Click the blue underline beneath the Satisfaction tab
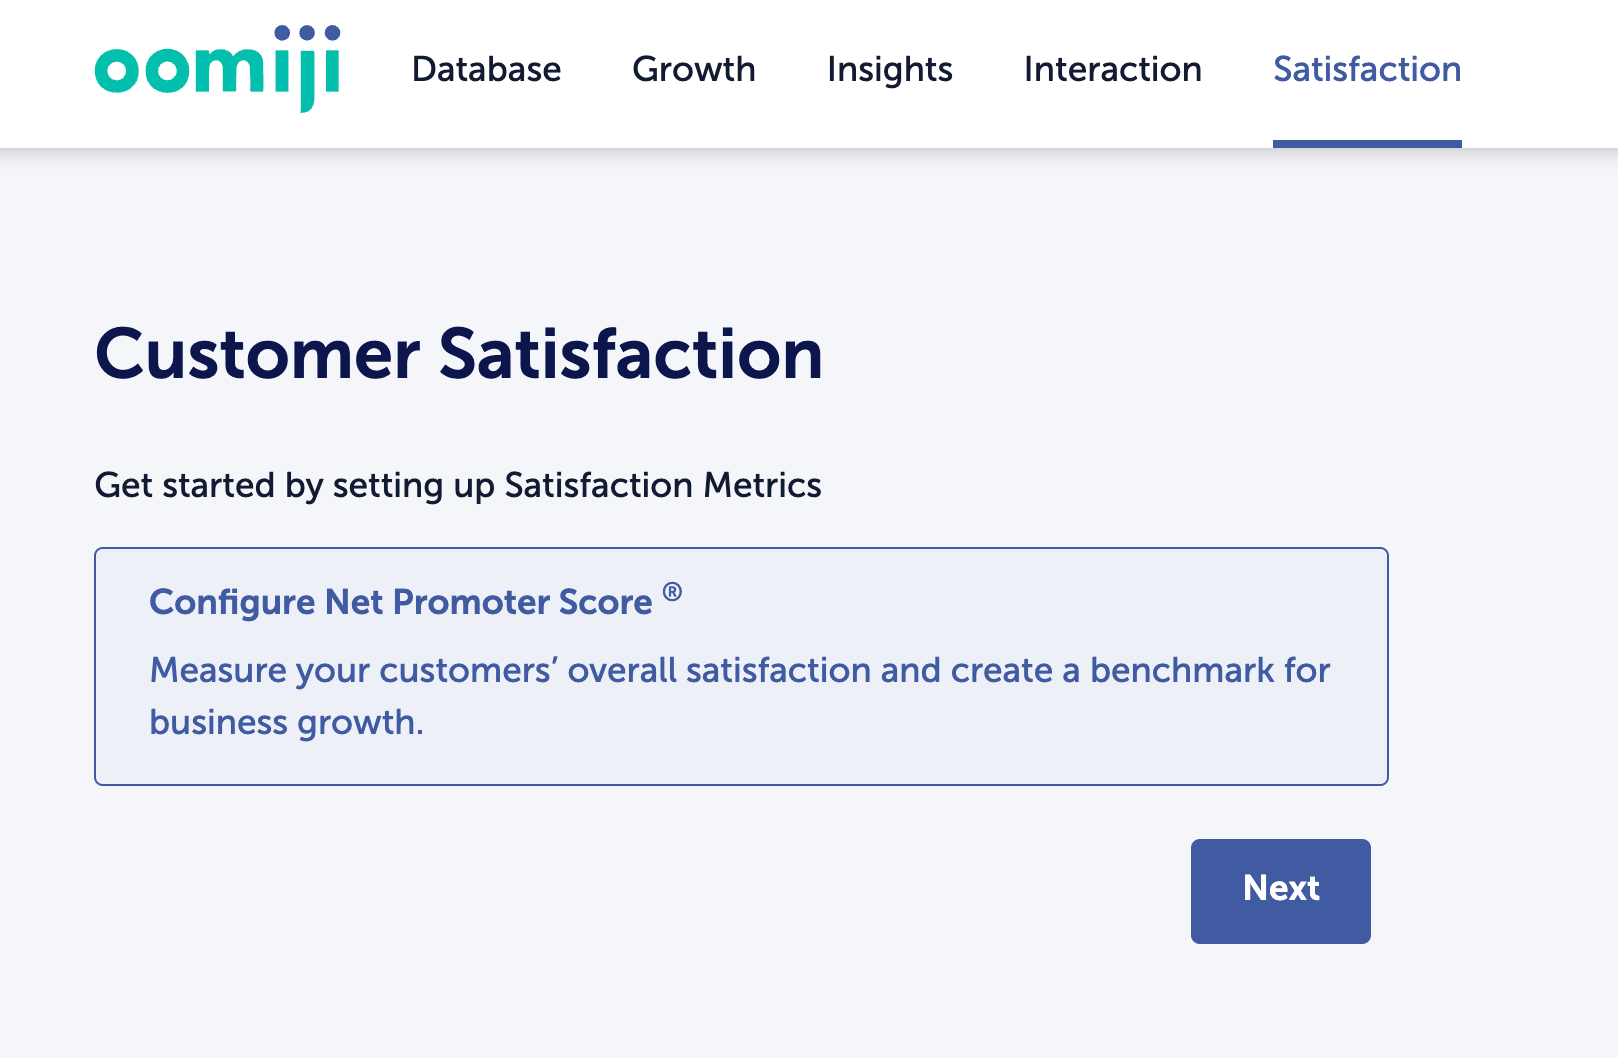Image resolution: width=1618 pixels, height=1058 pixels. pyautogui.click(x=1367, y=144)
